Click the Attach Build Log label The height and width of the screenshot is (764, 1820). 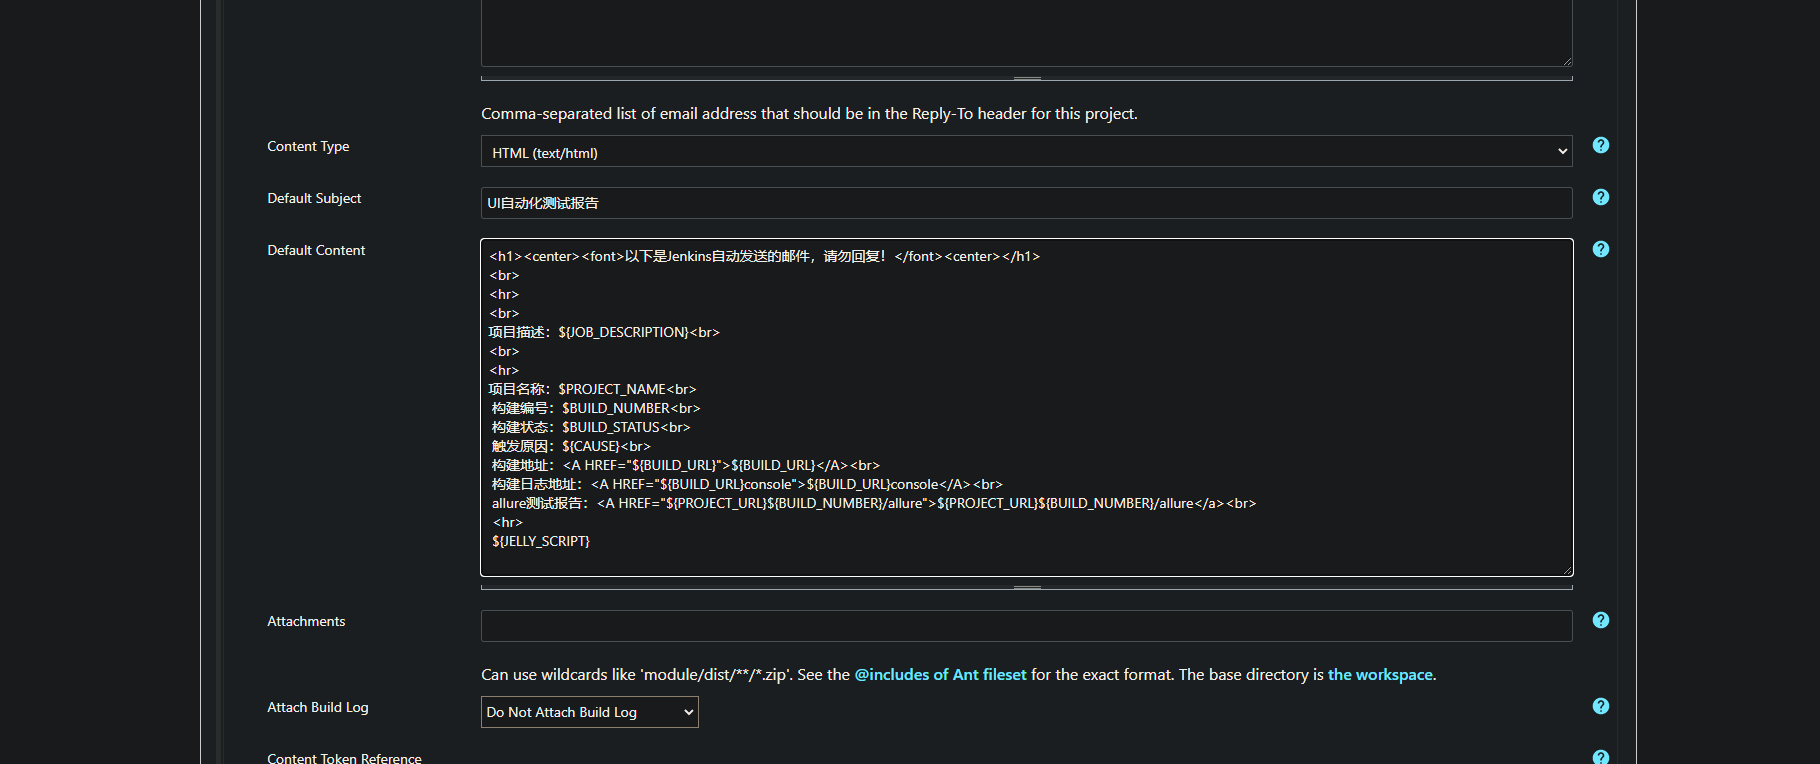click(x=317, y=707)
